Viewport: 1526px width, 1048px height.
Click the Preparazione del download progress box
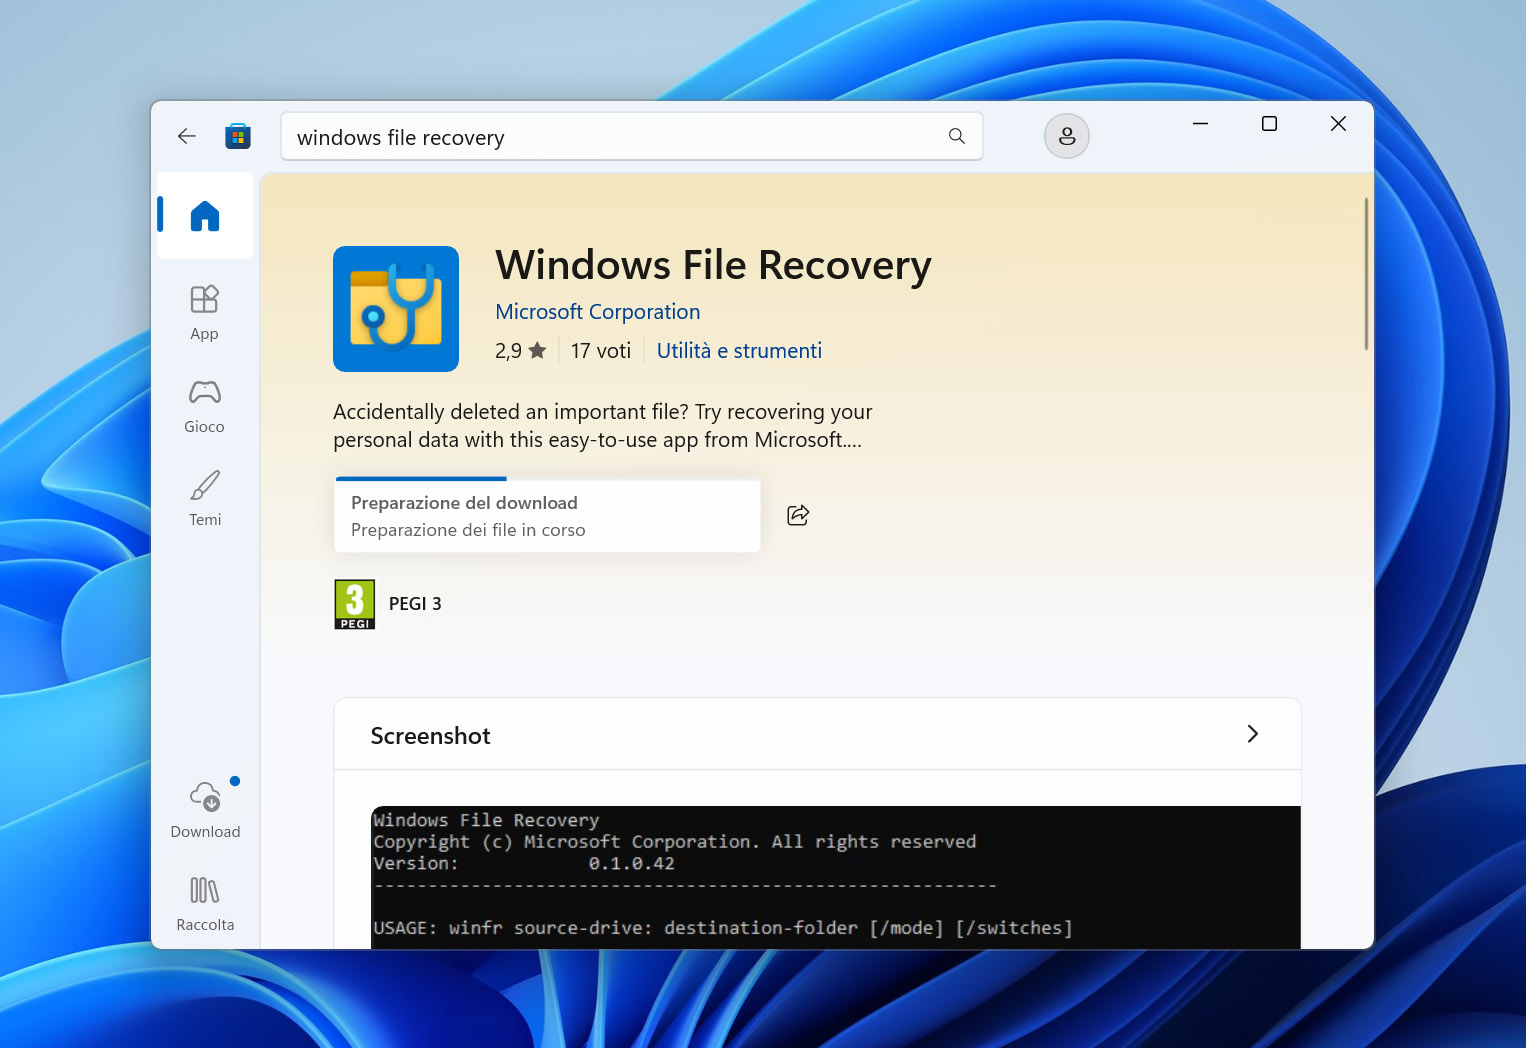[x=548, y=515]
